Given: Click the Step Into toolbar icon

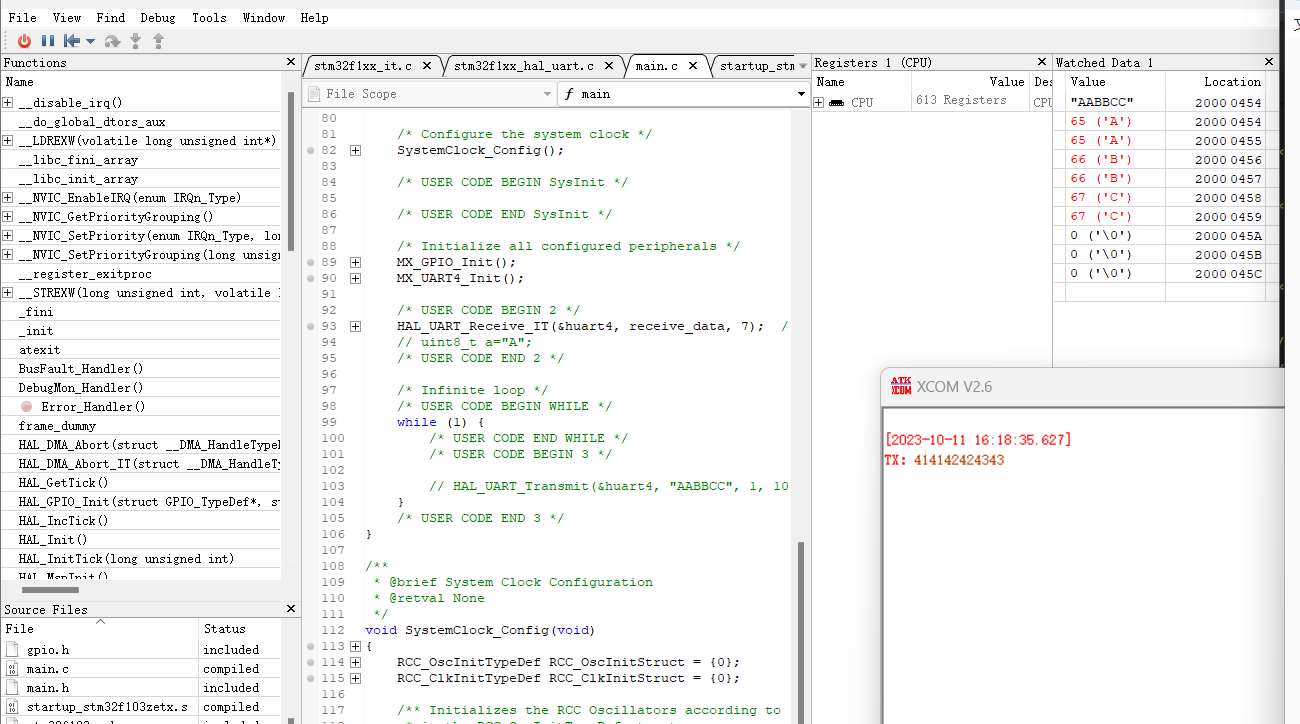Looking at the screenshot, I should [136, 41].
